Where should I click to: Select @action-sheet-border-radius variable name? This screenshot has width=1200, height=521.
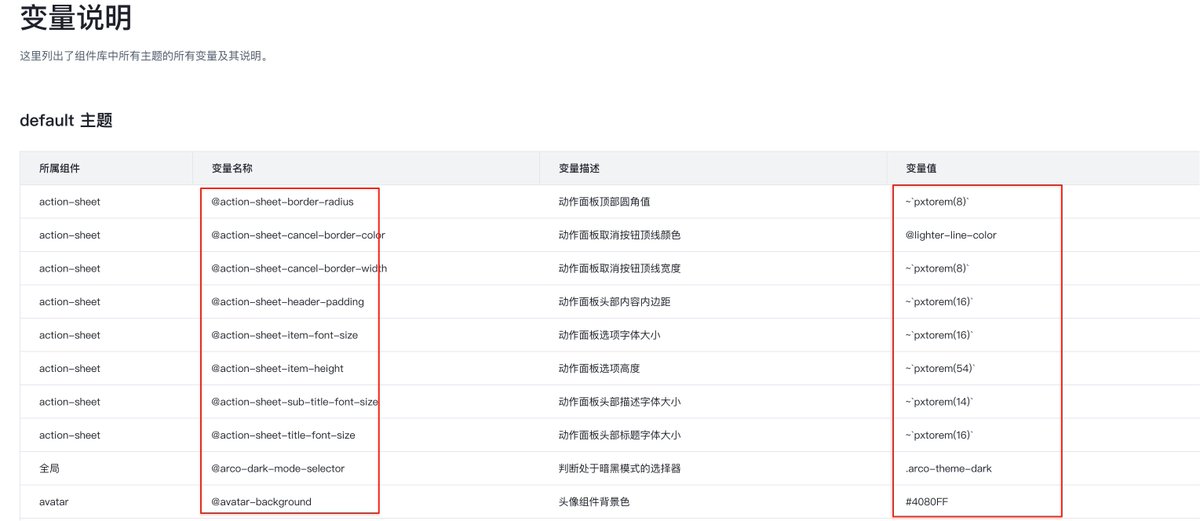pos(282,202)
